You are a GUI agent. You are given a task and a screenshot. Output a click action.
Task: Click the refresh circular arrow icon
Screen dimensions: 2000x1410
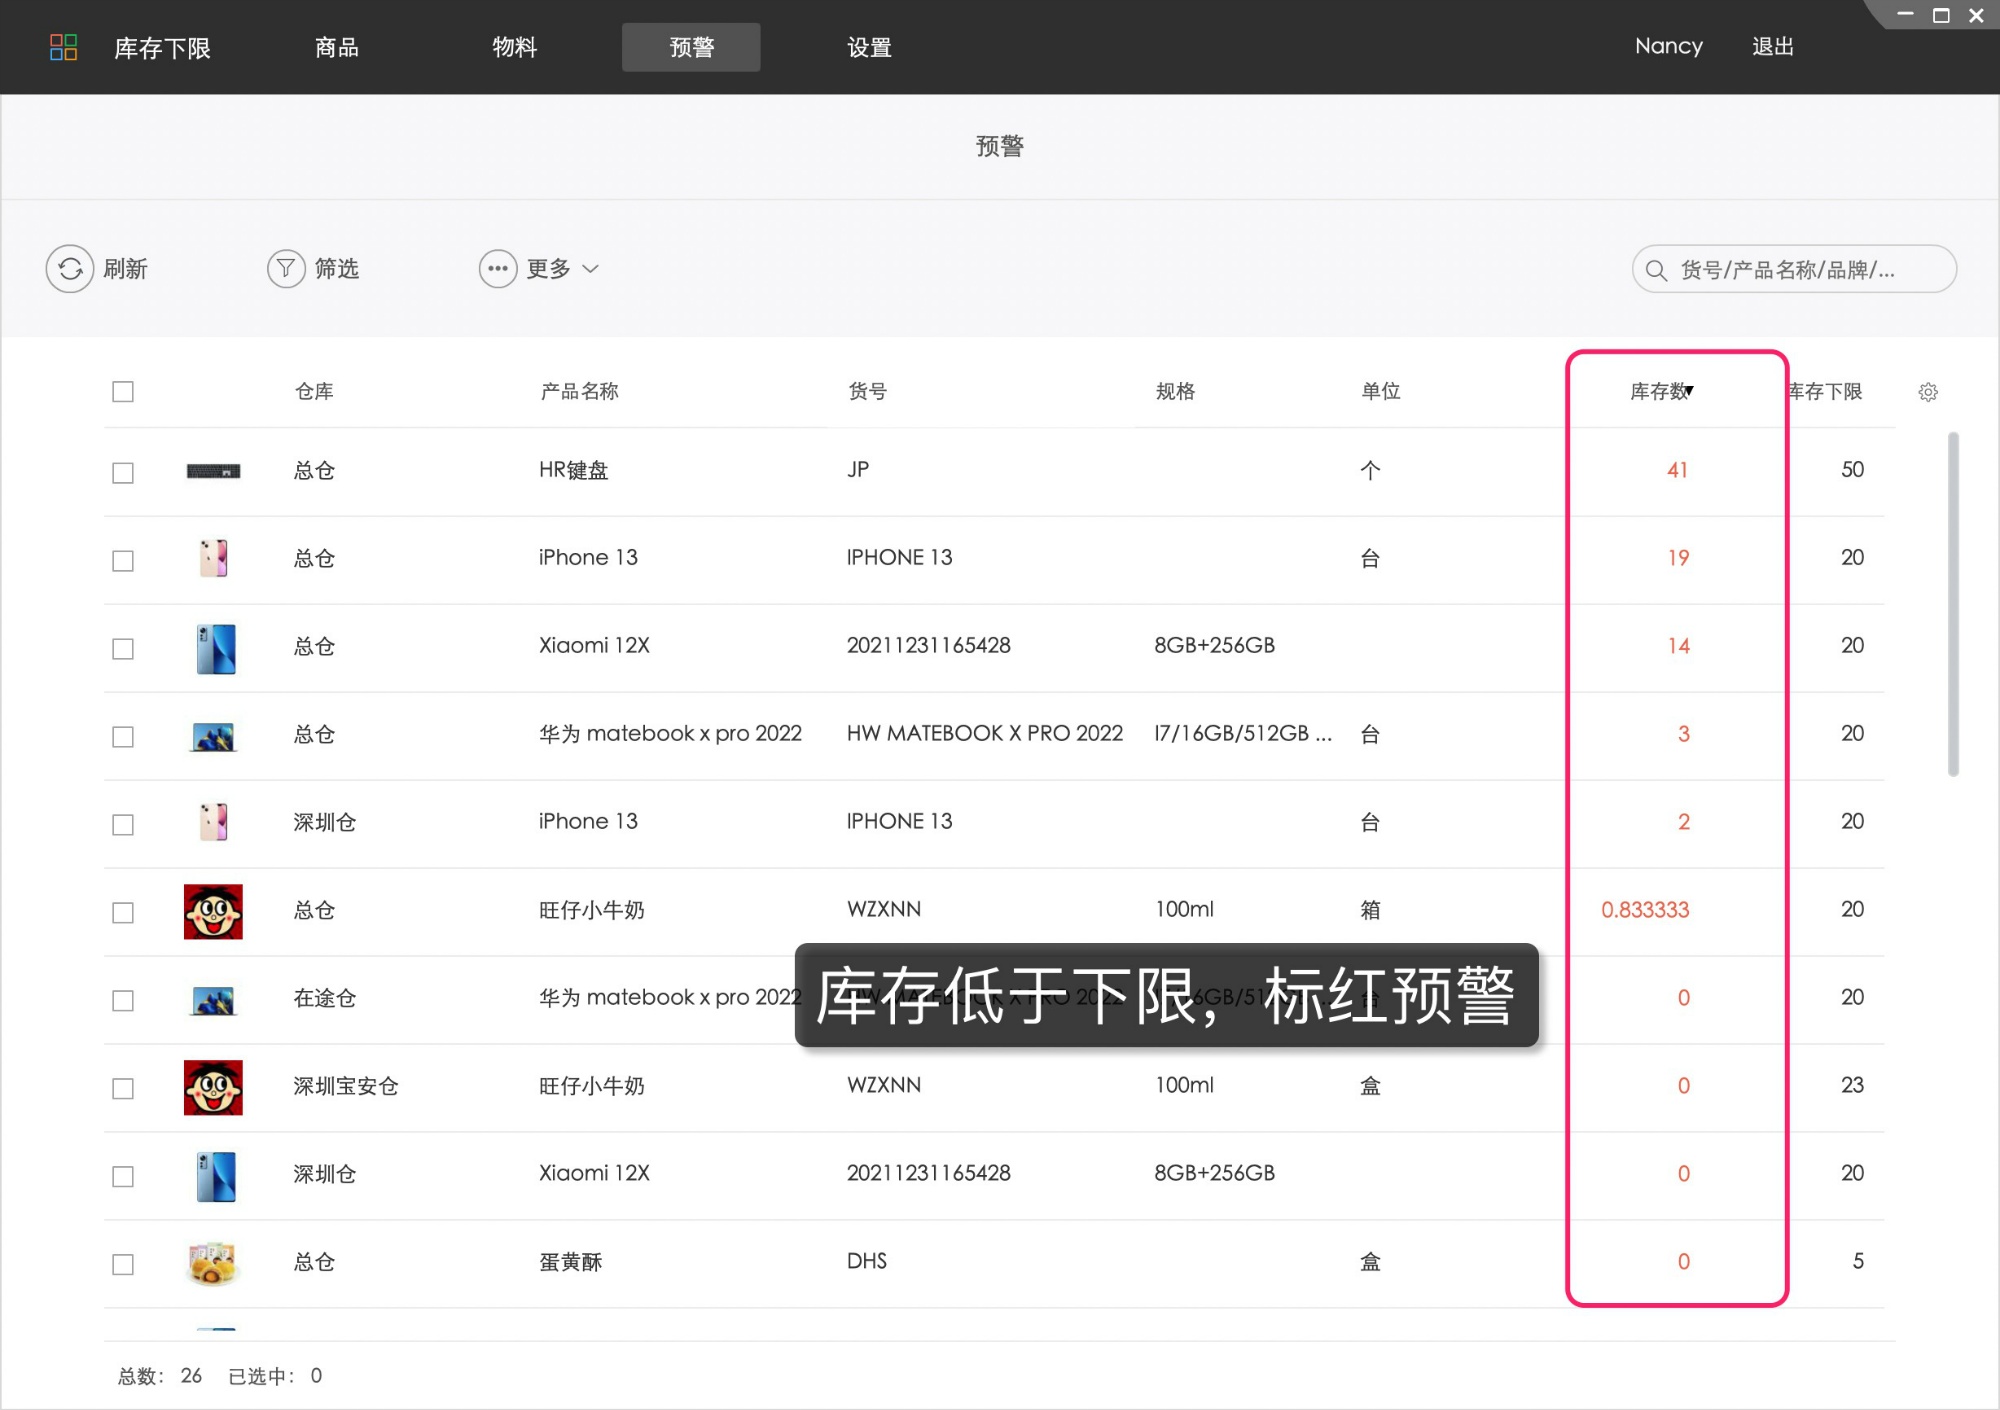point(70,269)
